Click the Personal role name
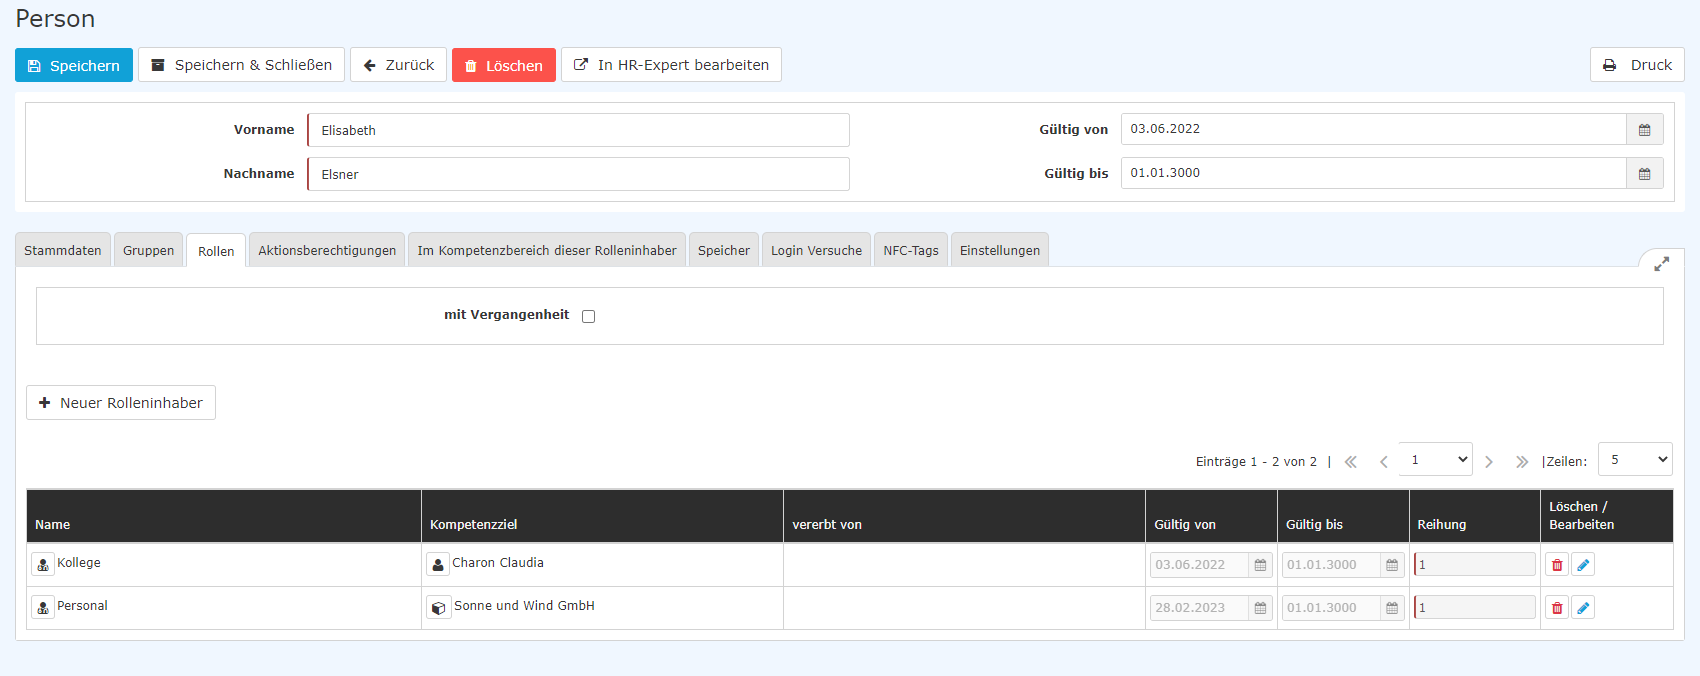The width and height of the screenshot is (1700, 676). pyautogui.click(x=82, y=606)
